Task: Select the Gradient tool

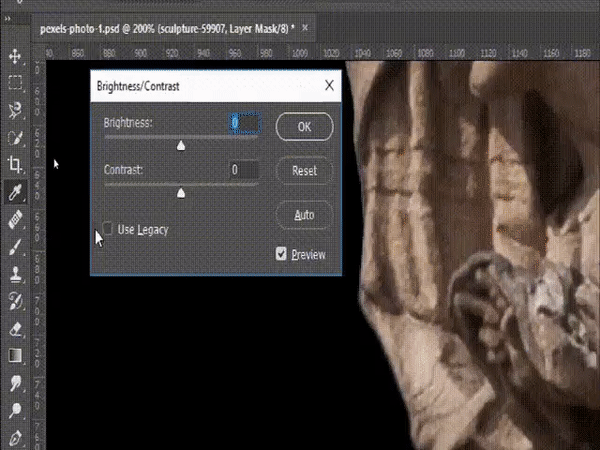Action: tap(15, 355)
